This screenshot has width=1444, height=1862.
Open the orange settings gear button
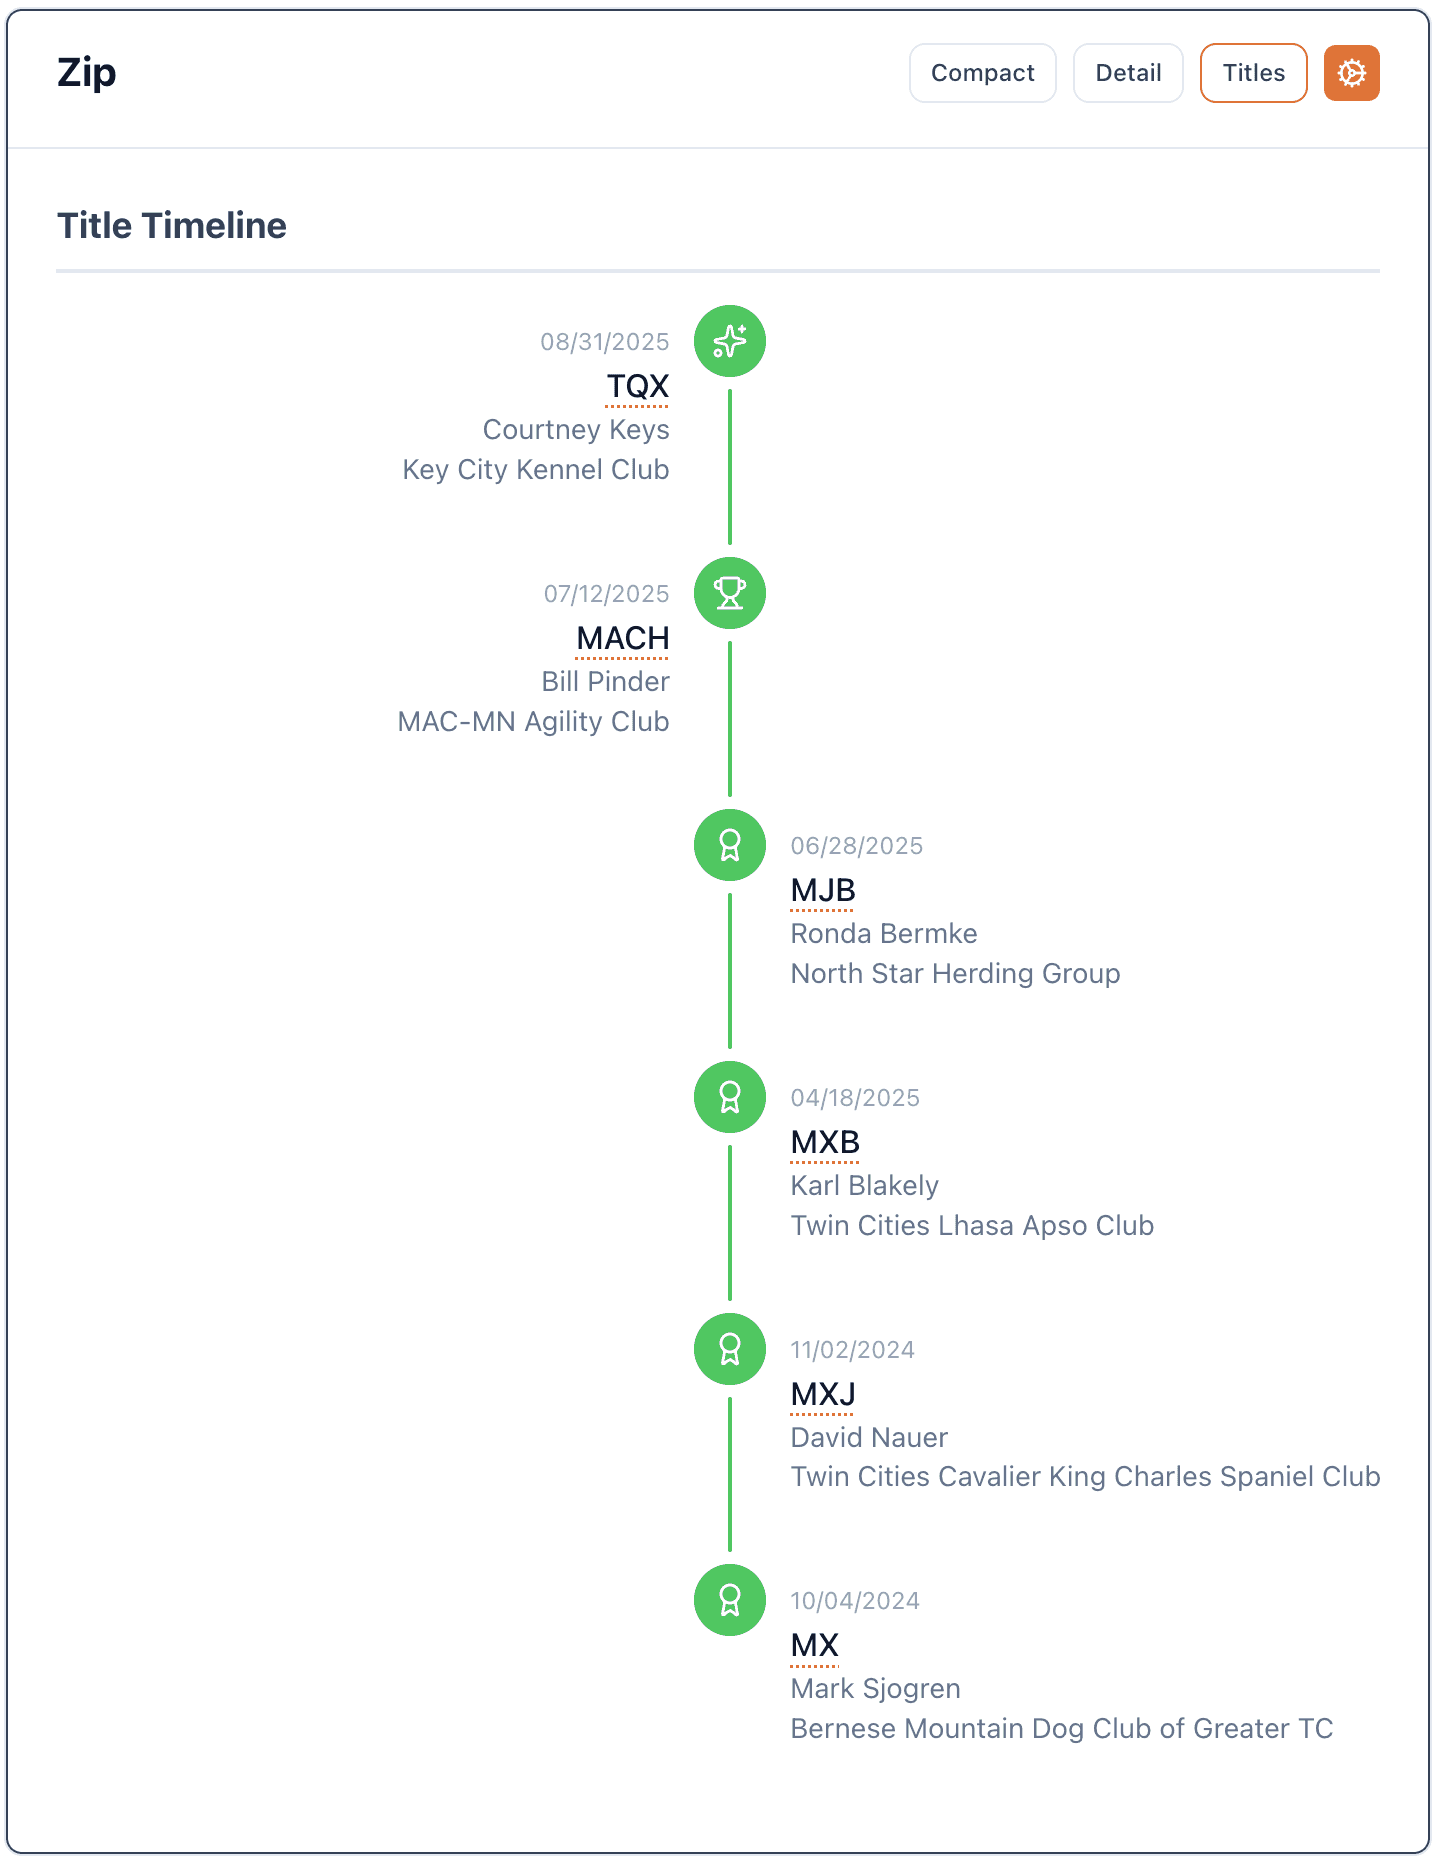[x=1351, y=73]
